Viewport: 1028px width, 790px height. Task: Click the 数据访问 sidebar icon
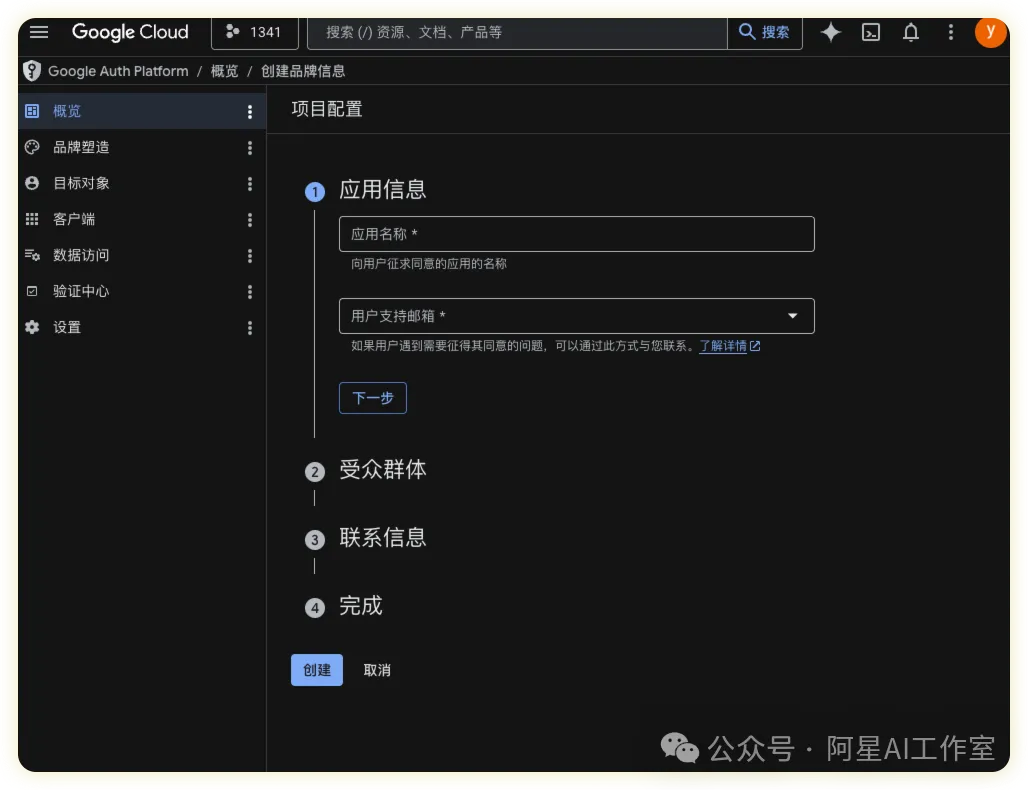click(x=32, y=255)
